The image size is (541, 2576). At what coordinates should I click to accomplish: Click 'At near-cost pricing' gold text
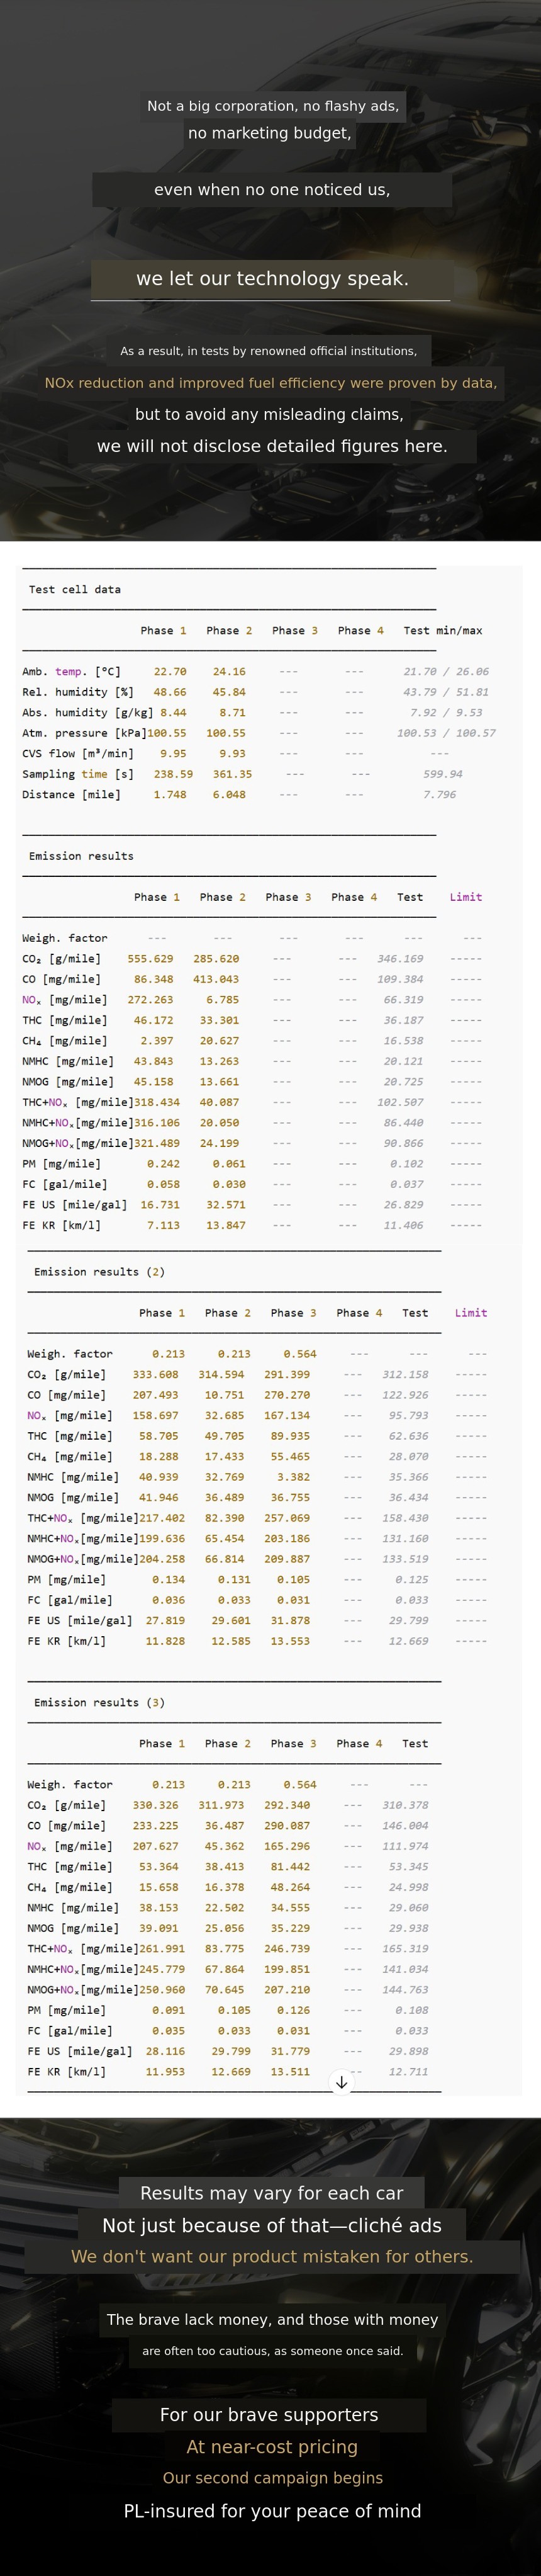coord(271,2447)
